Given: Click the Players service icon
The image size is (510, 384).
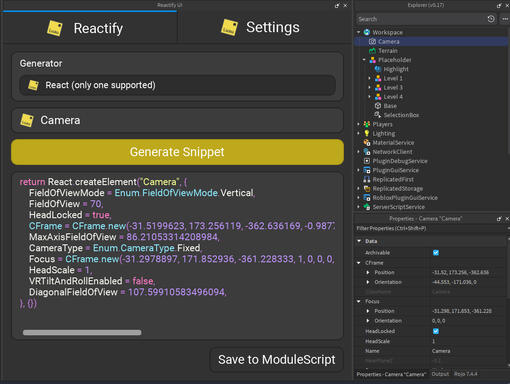Looking at the screenshot, I should 367,124.
